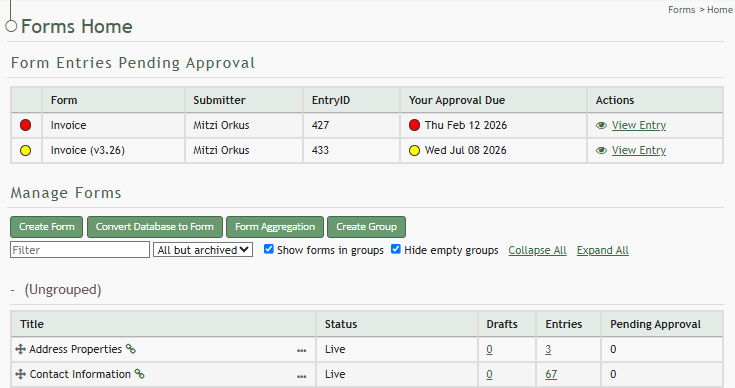Click Expand All link
This screenshot has height=388, width=735.
[x=602, y=250]
